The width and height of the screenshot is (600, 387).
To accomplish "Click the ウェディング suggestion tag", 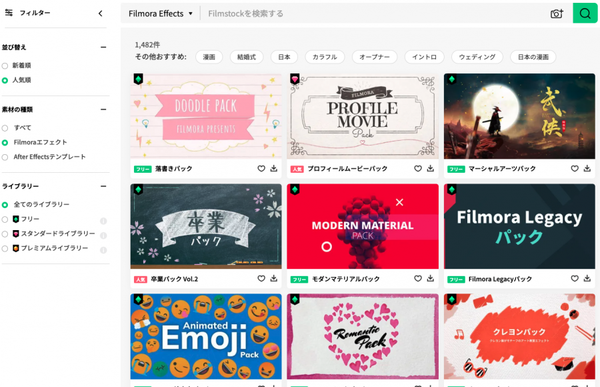I will [x=477, y=57].
